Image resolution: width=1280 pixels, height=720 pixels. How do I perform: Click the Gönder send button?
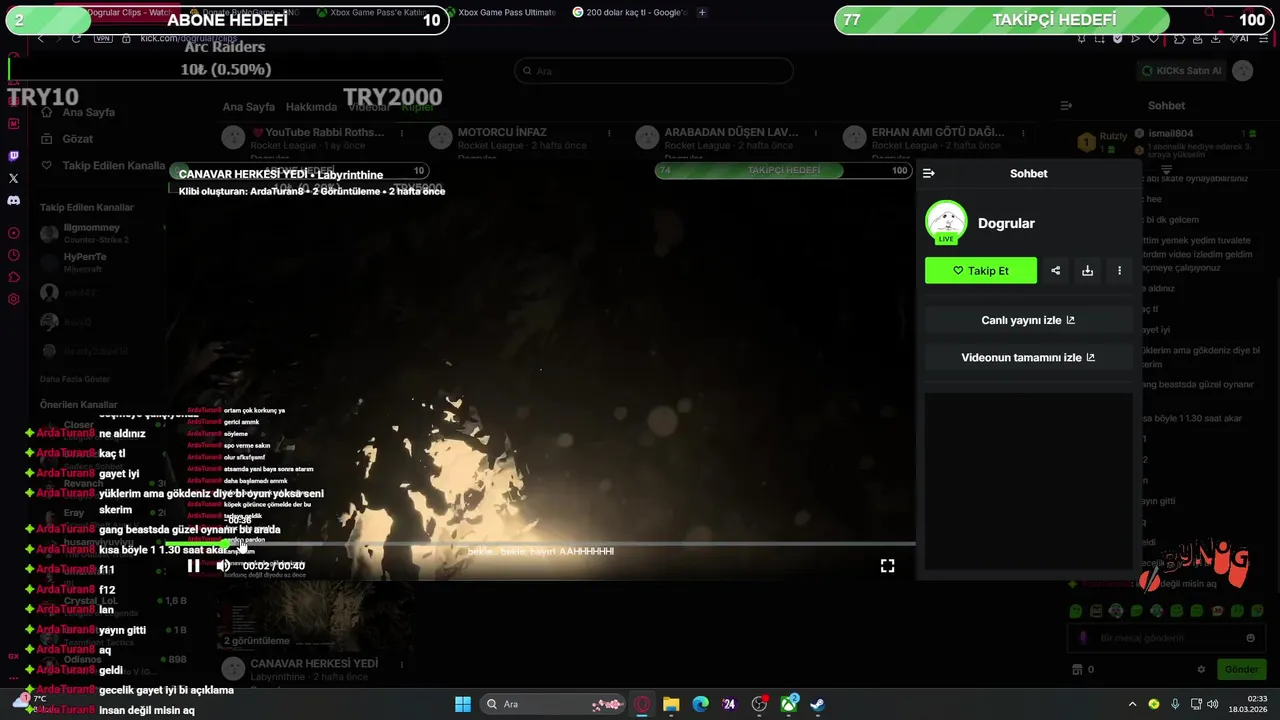[1240, 669]
